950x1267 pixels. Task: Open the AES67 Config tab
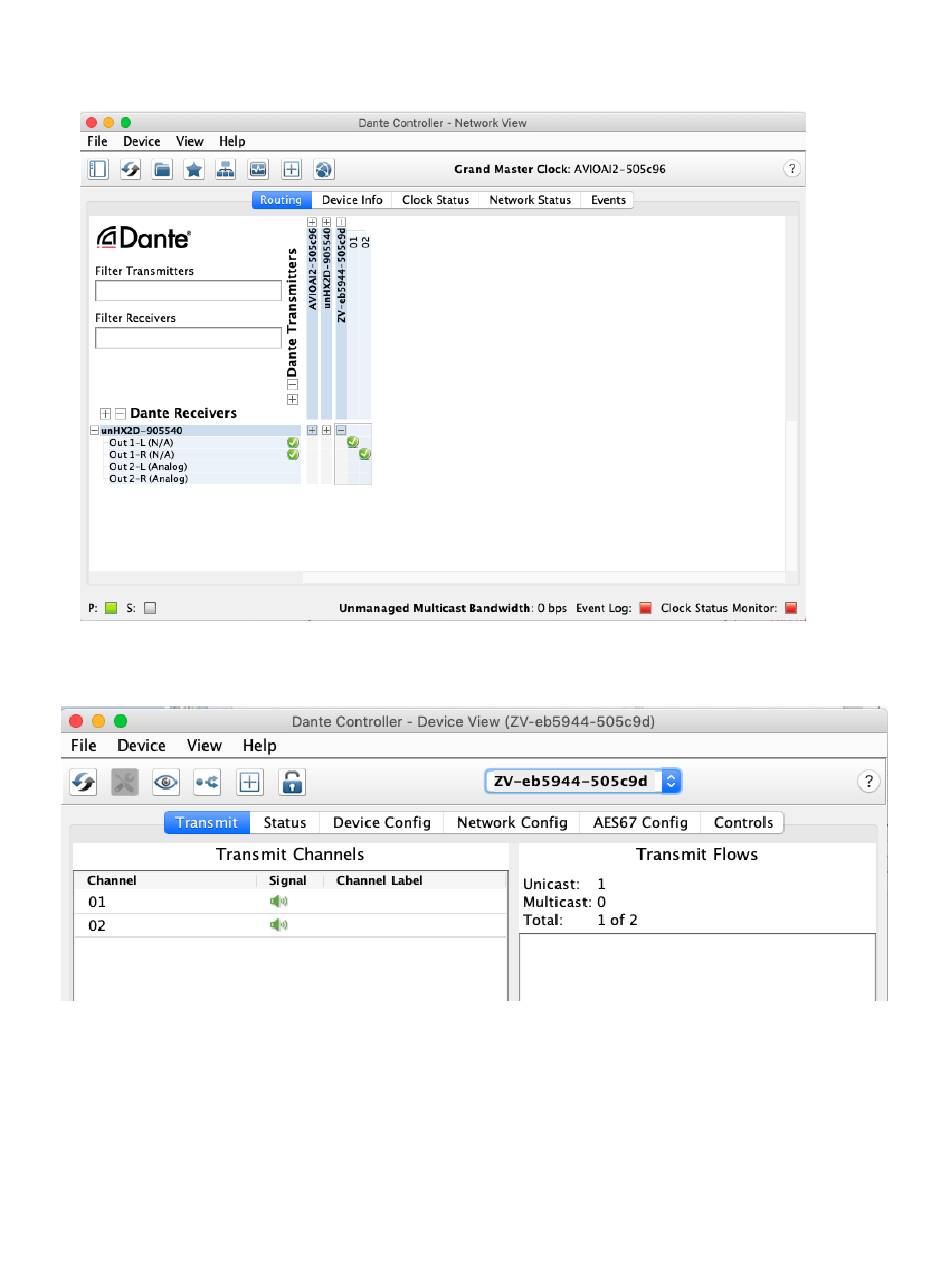(640, 822)
